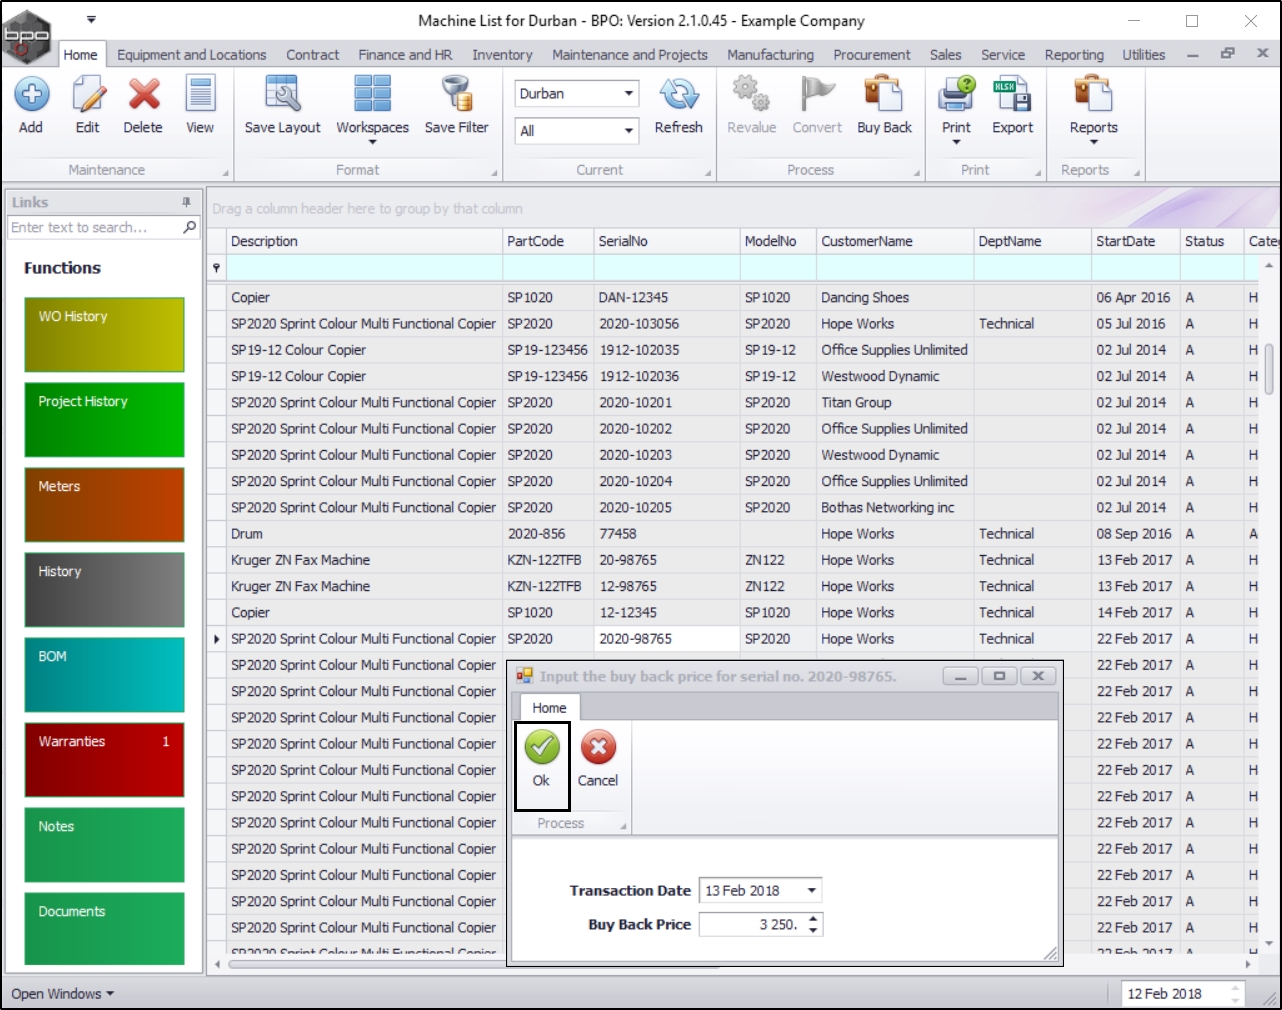This screenshot has width=1282, height=1010.
Task: Click the Warranties function tile
Action: point(104,759)
